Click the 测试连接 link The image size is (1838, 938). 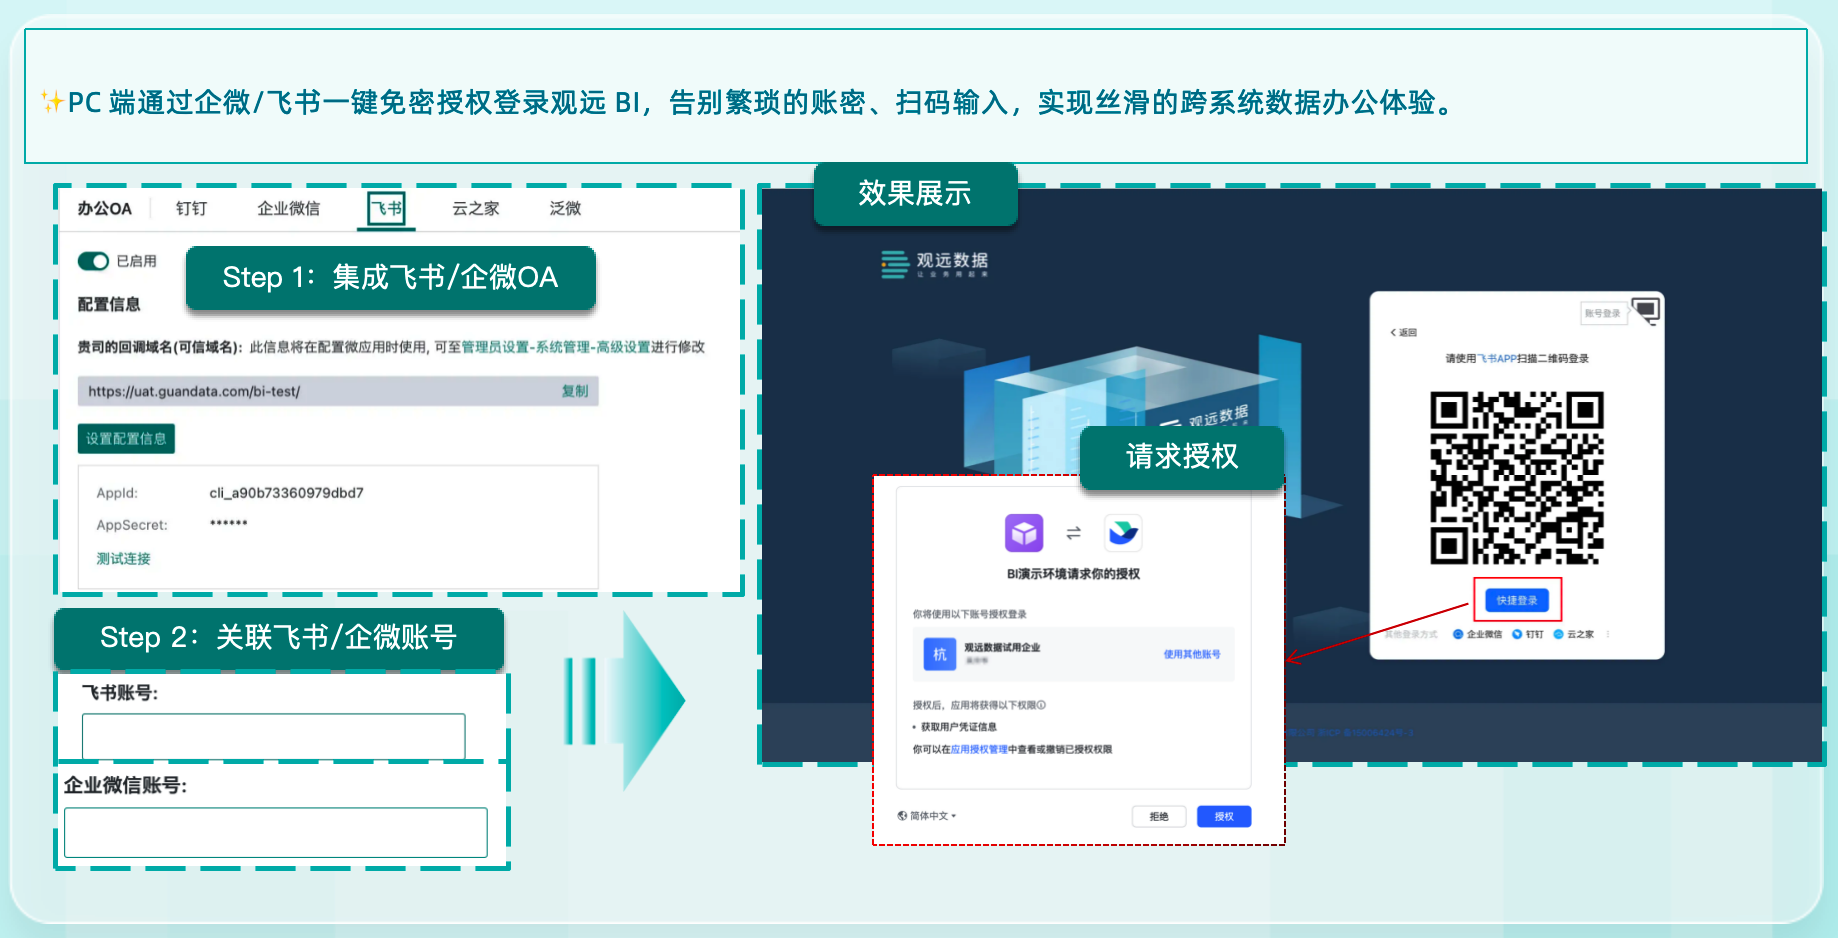(123, 559)
